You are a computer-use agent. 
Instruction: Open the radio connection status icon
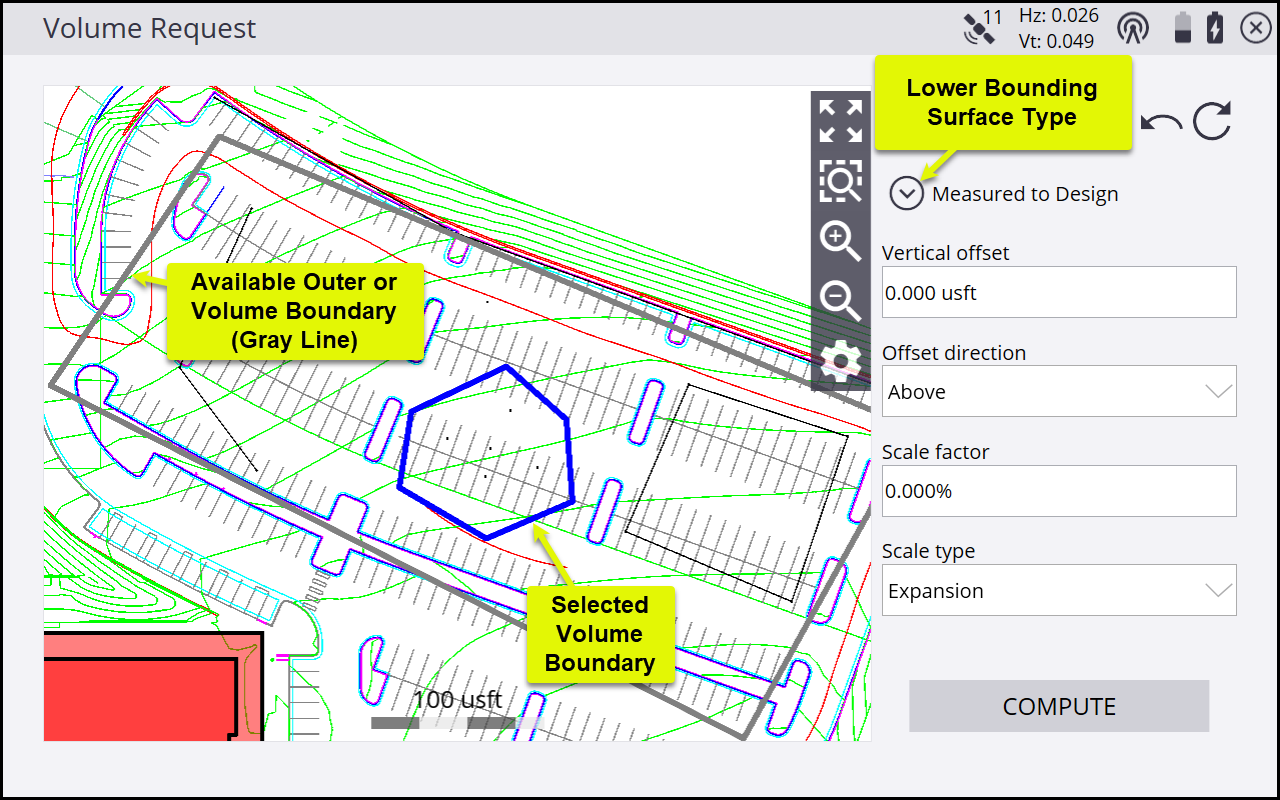click(x=1133, y=28)
